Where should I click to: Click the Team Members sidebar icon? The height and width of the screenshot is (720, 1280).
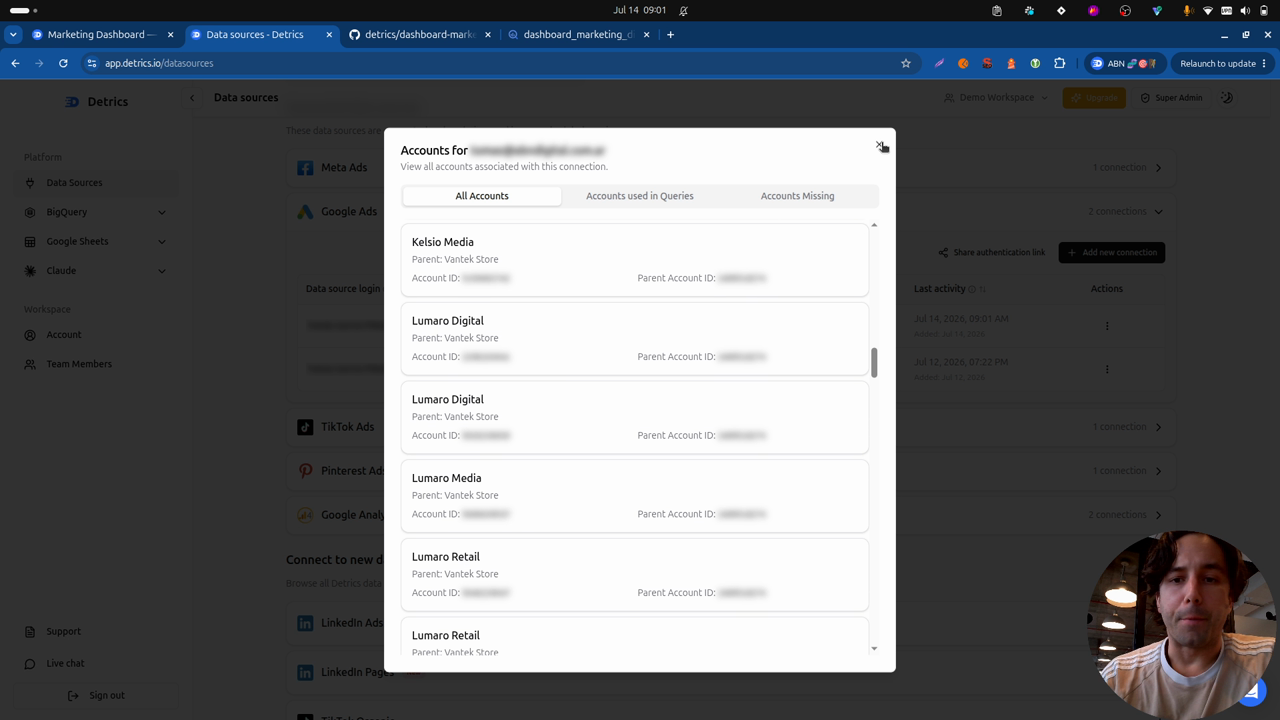30,364
